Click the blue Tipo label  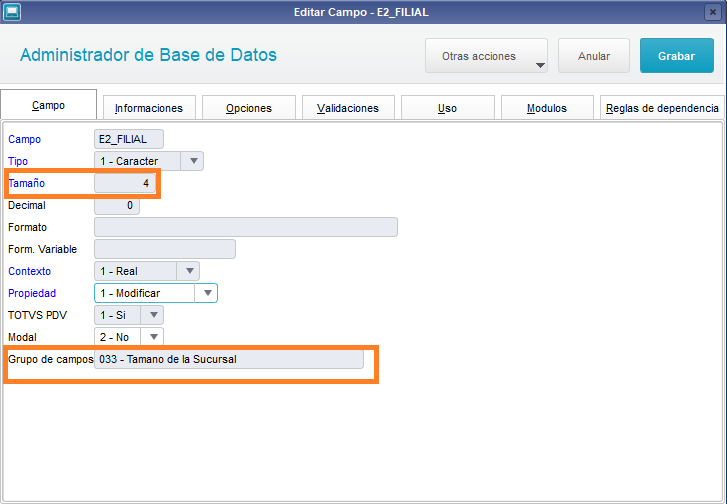pos(18,161)
